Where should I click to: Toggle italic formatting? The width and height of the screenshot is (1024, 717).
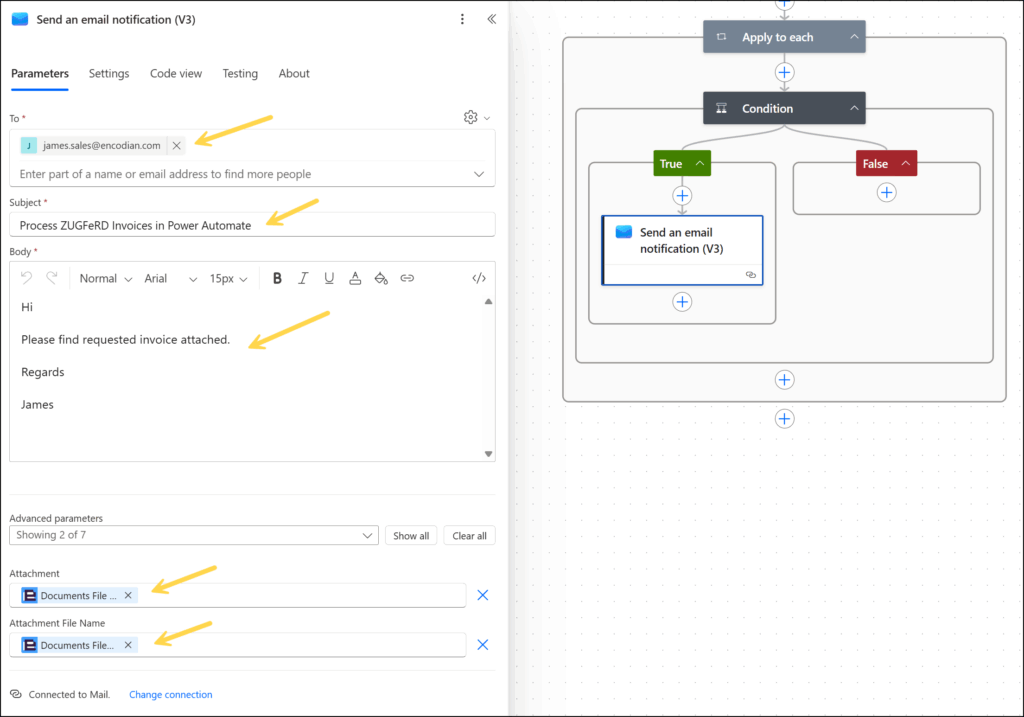(x=303, y=278)
